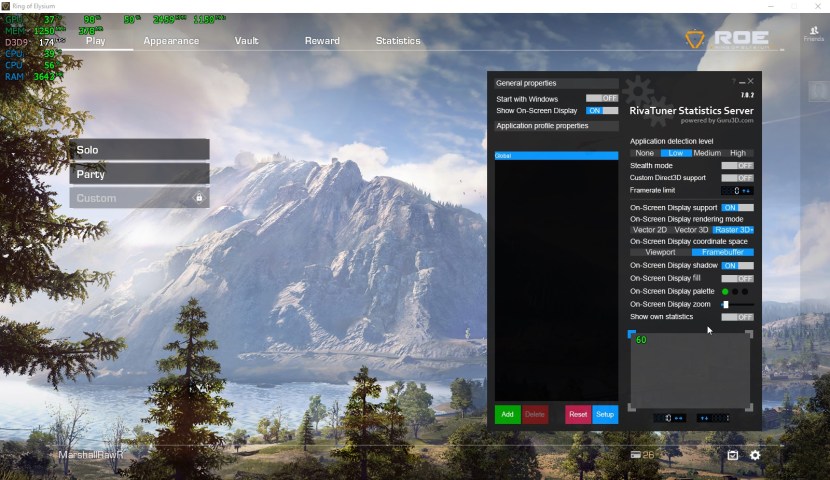Open the Friends panel icon
830x480 pixels.
pyautogui.click(x=813, y=33)
